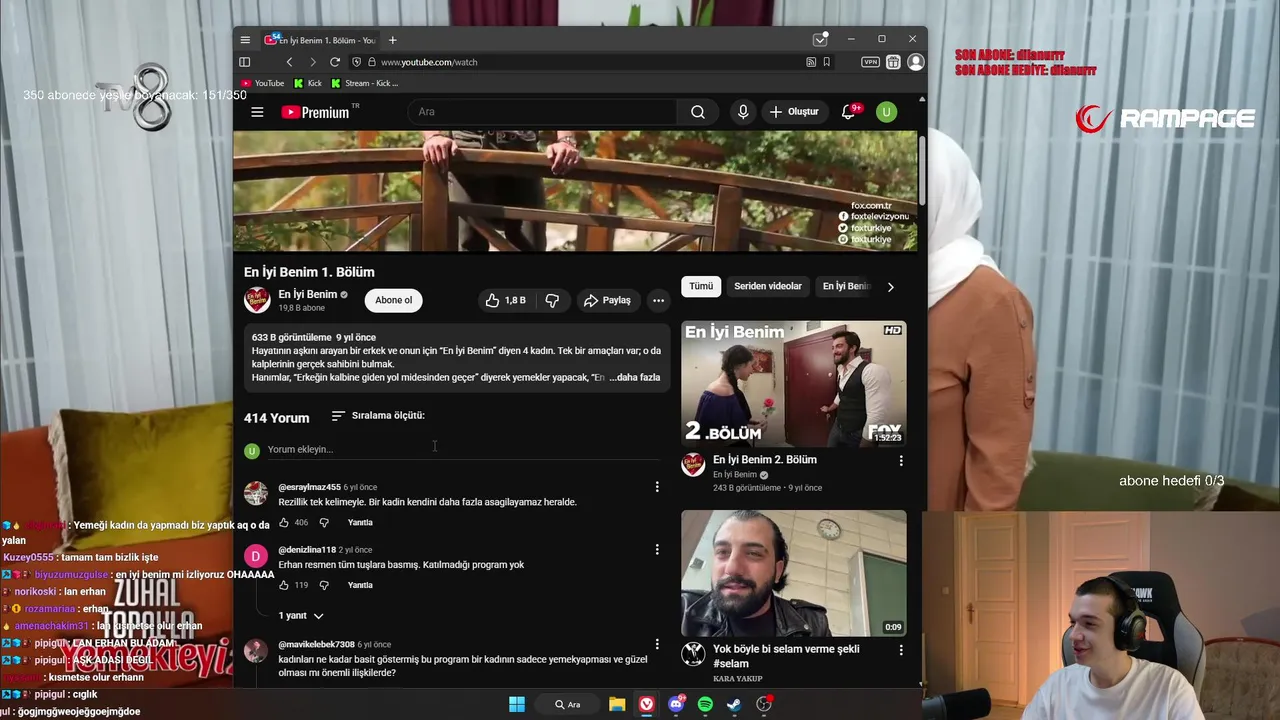The width and height of the screenshot is (1280, 720).
Task: Reply to denizlina118 with Yanıtla
Action: tap(360, 585)
